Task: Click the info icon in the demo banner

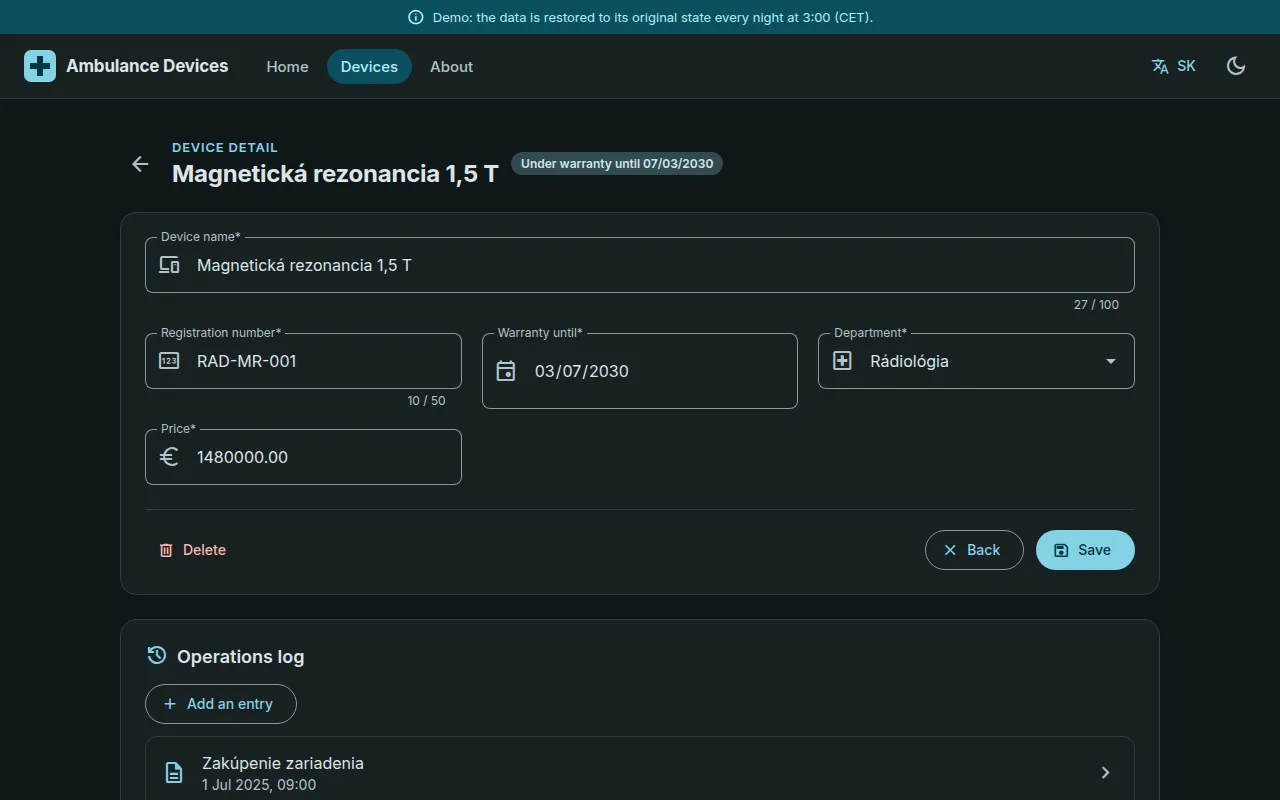Action: click(x=416, y=17)
